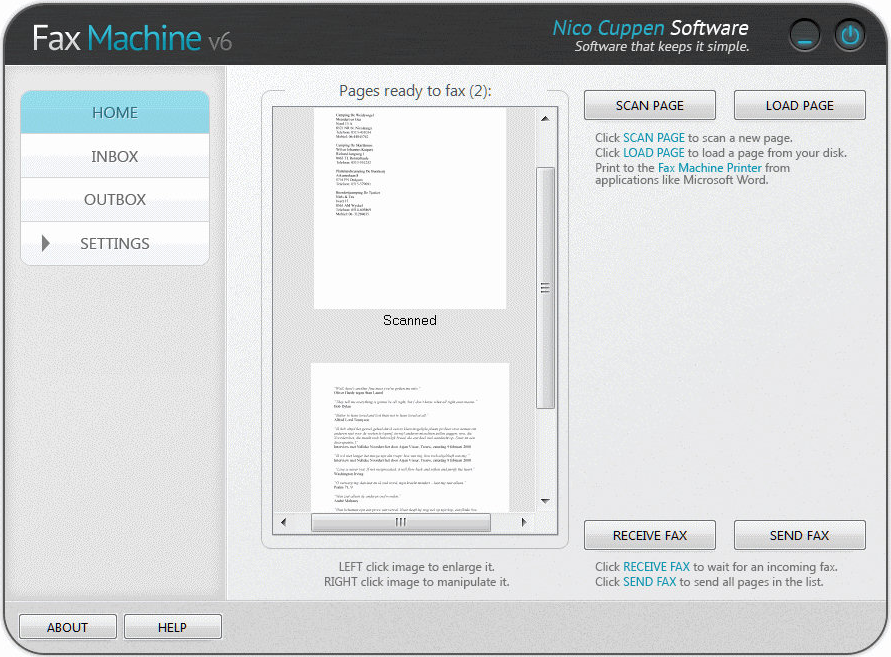Open the Inbox section
The width and height of the screenshot is (891, 657).
(115, 157)
